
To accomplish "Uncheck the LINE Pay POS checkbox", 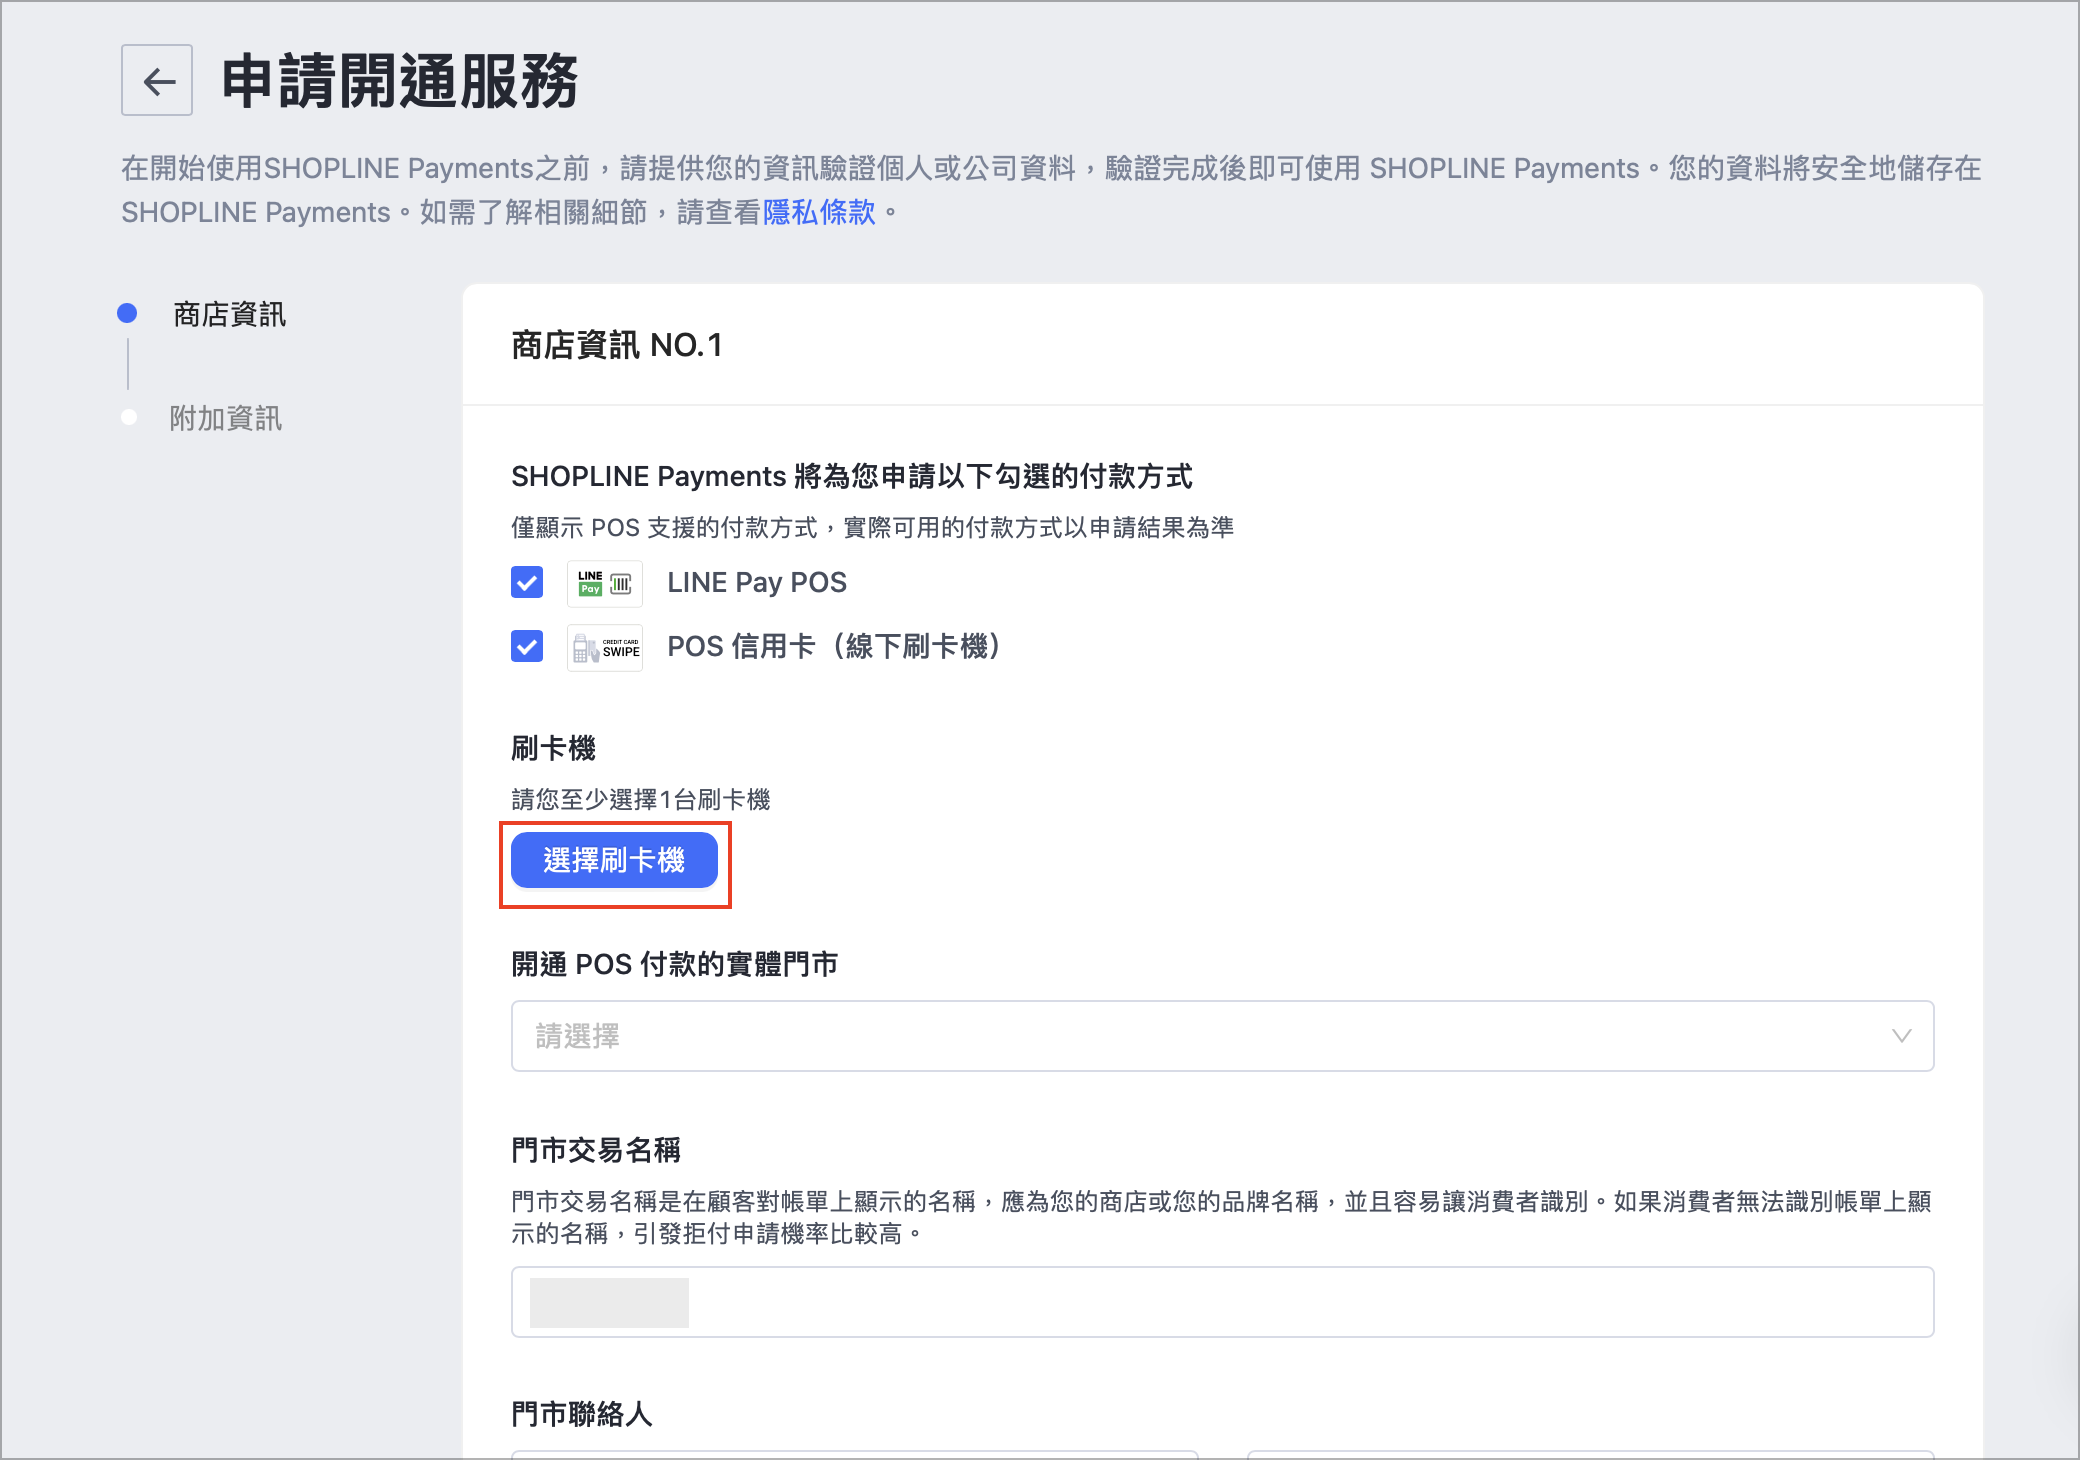I will [527, 582].
